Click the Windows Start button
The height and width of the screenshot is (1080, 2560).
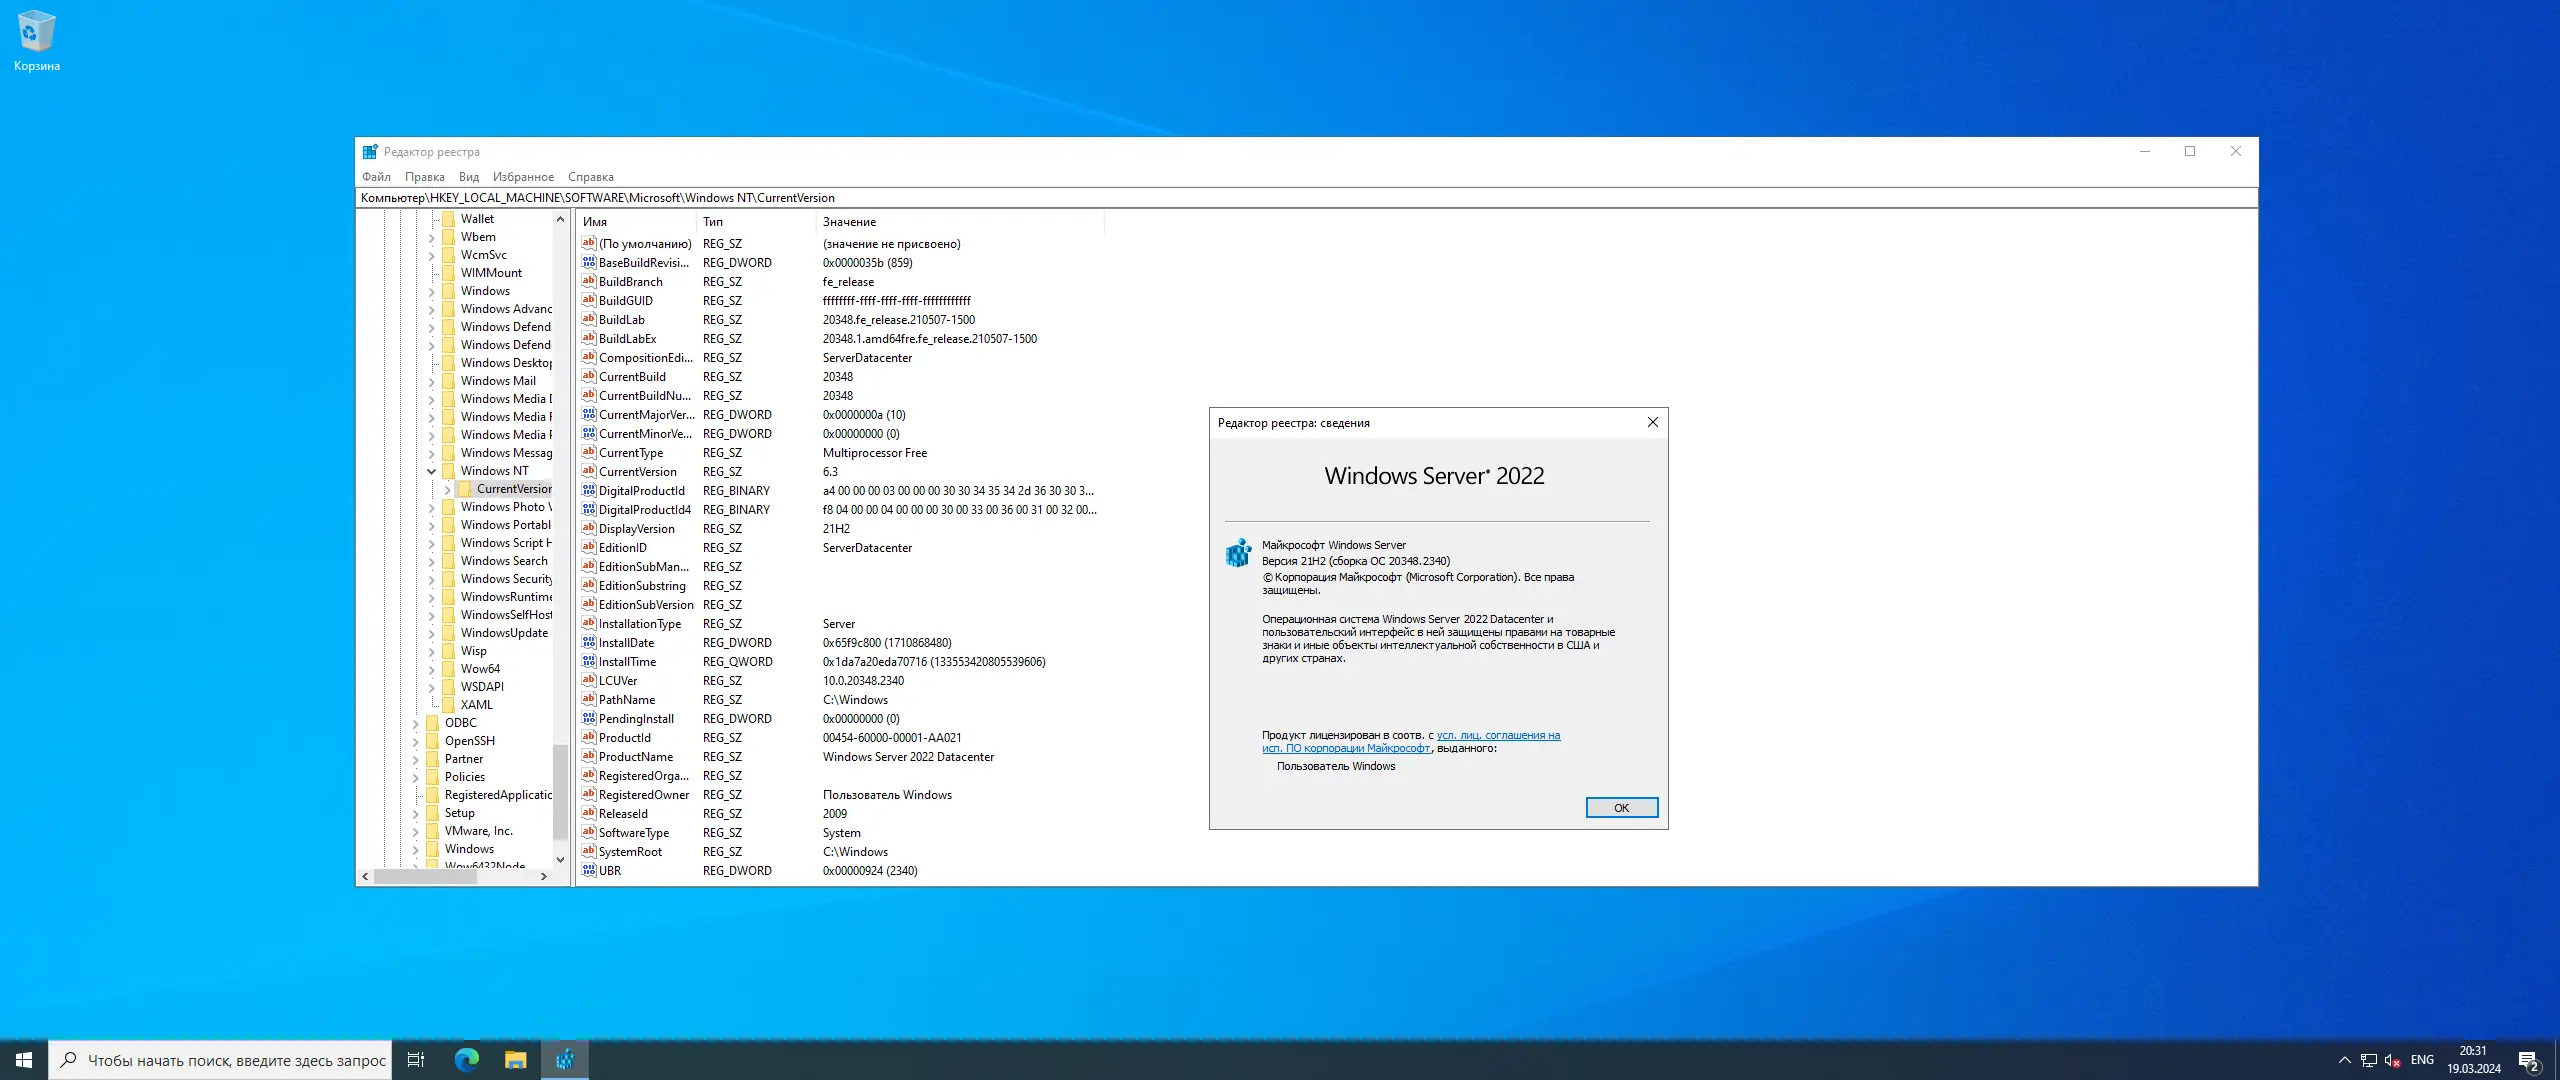[x=24, y=1059]
